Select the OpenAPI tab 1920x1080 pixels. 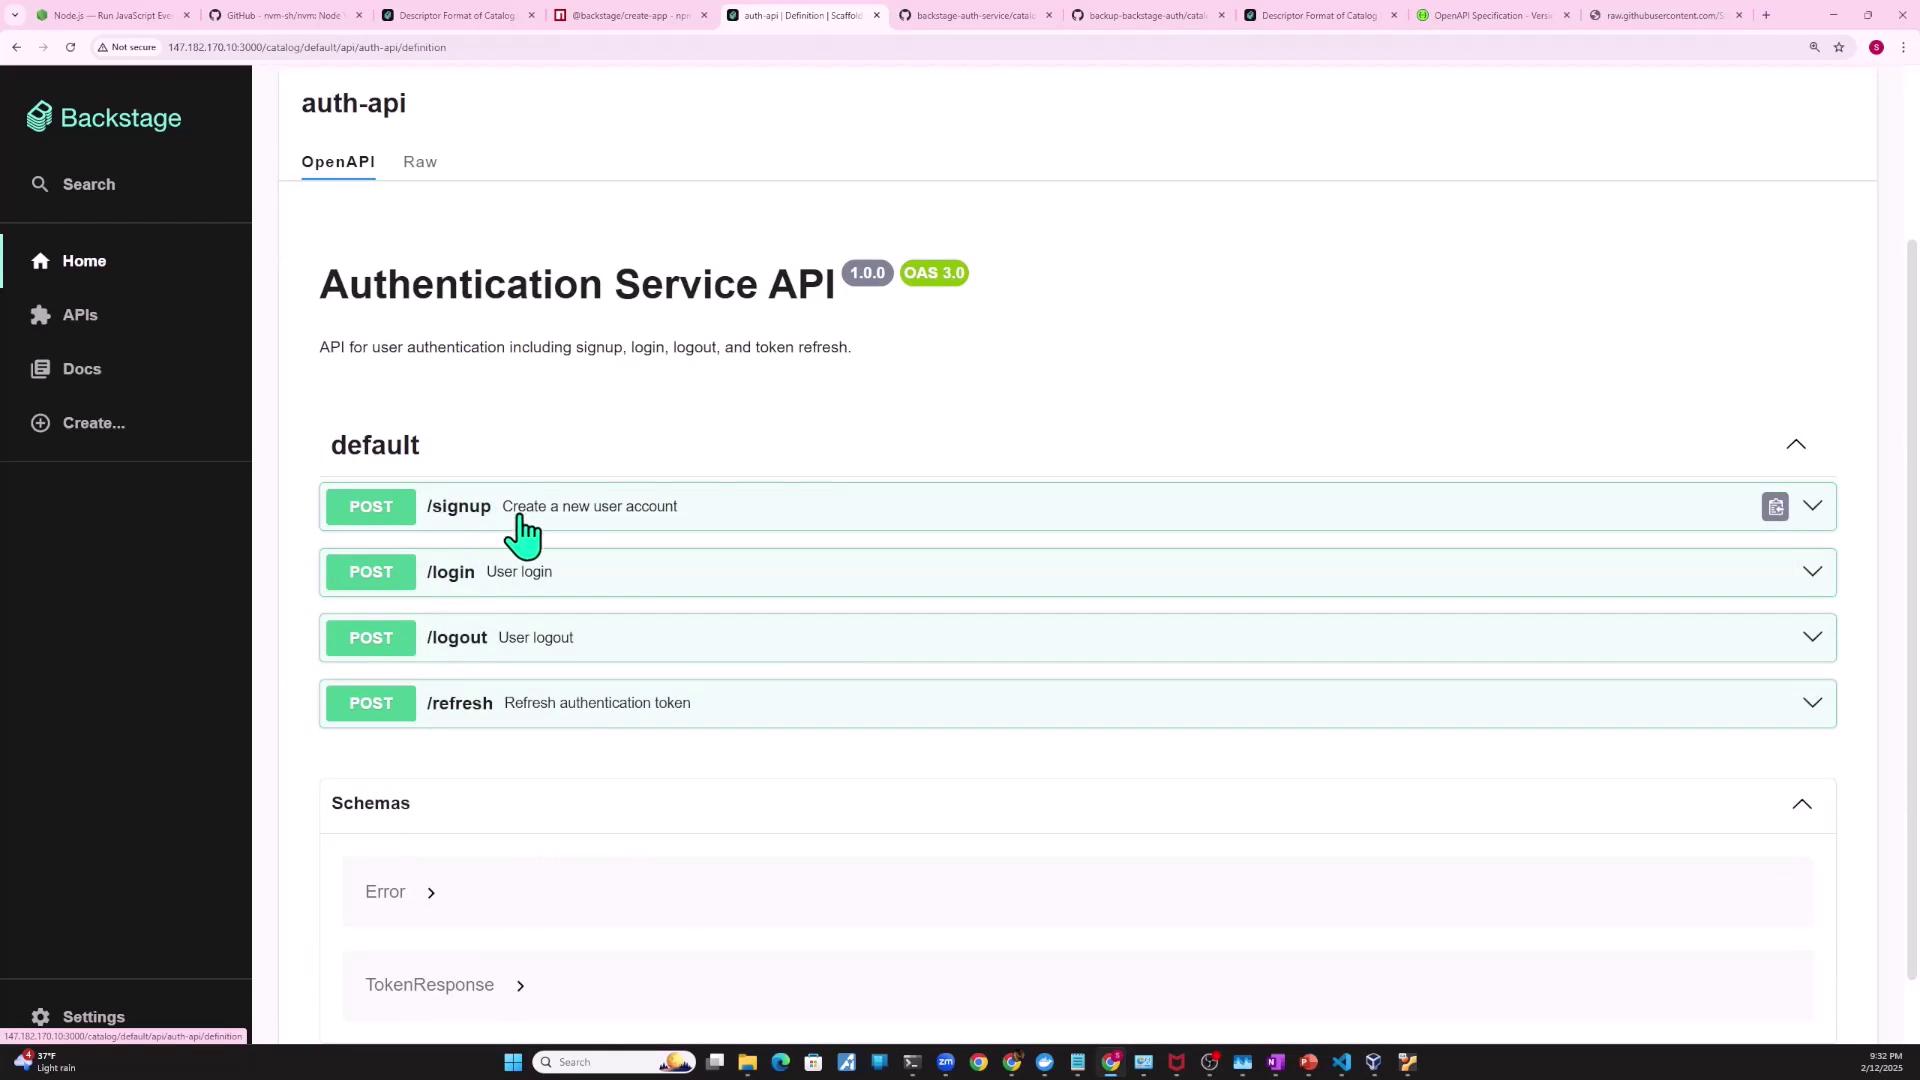point(338,162)
